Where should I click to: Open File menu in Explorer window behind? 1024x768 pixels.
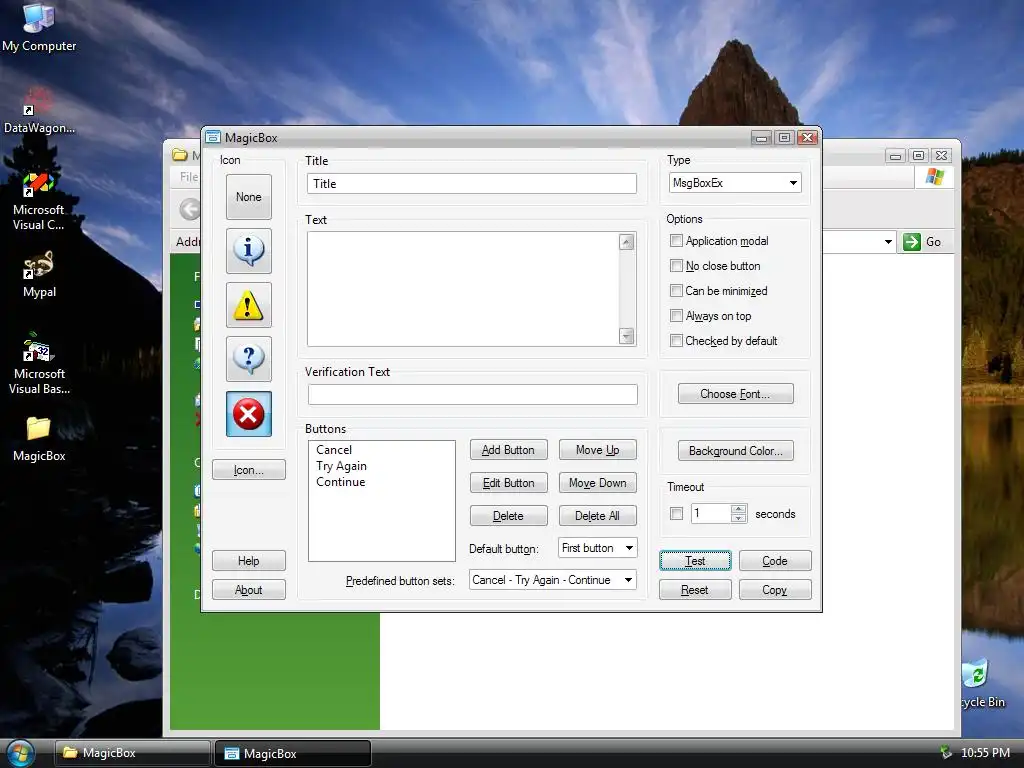[x=189, y=177]
